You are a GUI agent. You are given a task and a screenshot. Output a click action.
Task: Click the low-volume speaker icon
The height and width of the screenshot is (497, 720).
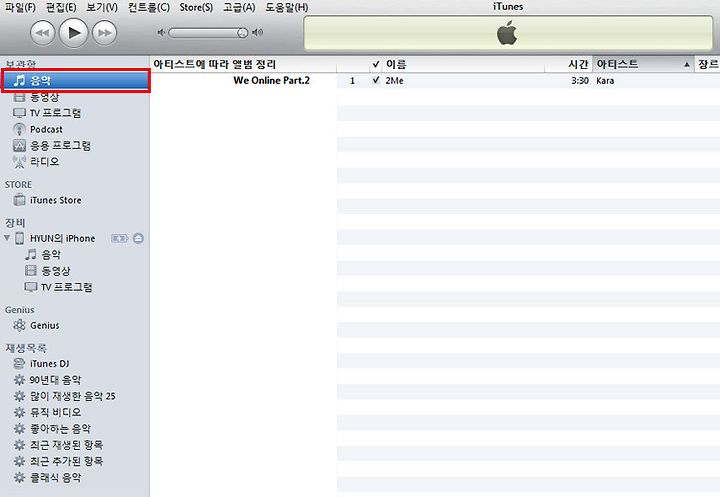point(161,33)
